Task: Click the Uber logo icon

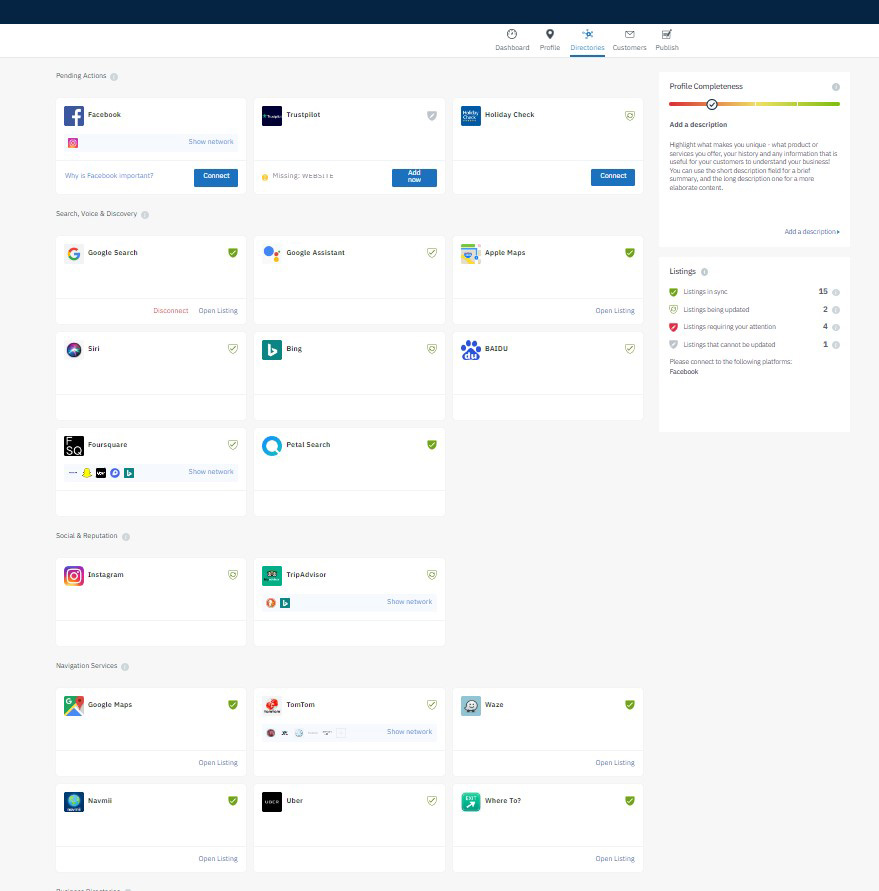Action: pos(272,802)
